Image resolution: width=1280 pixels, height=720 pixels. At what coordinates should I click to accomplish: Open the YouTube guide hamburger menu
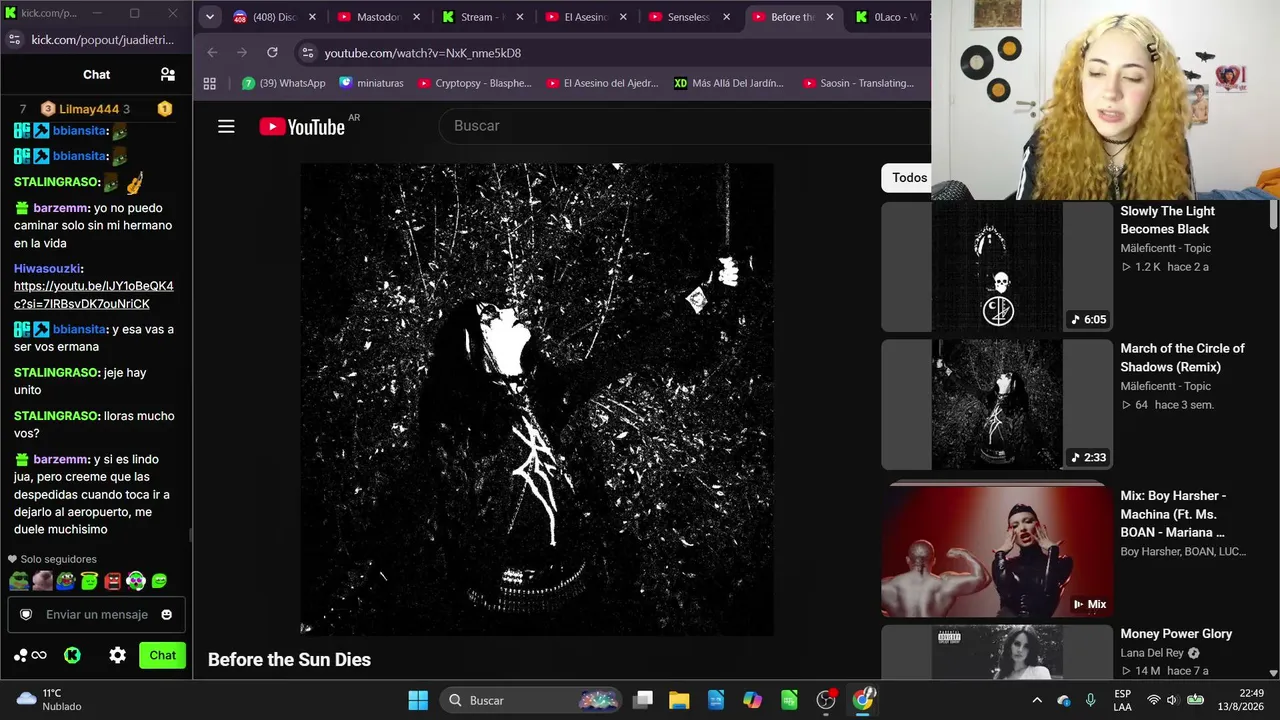coord(226,126)
